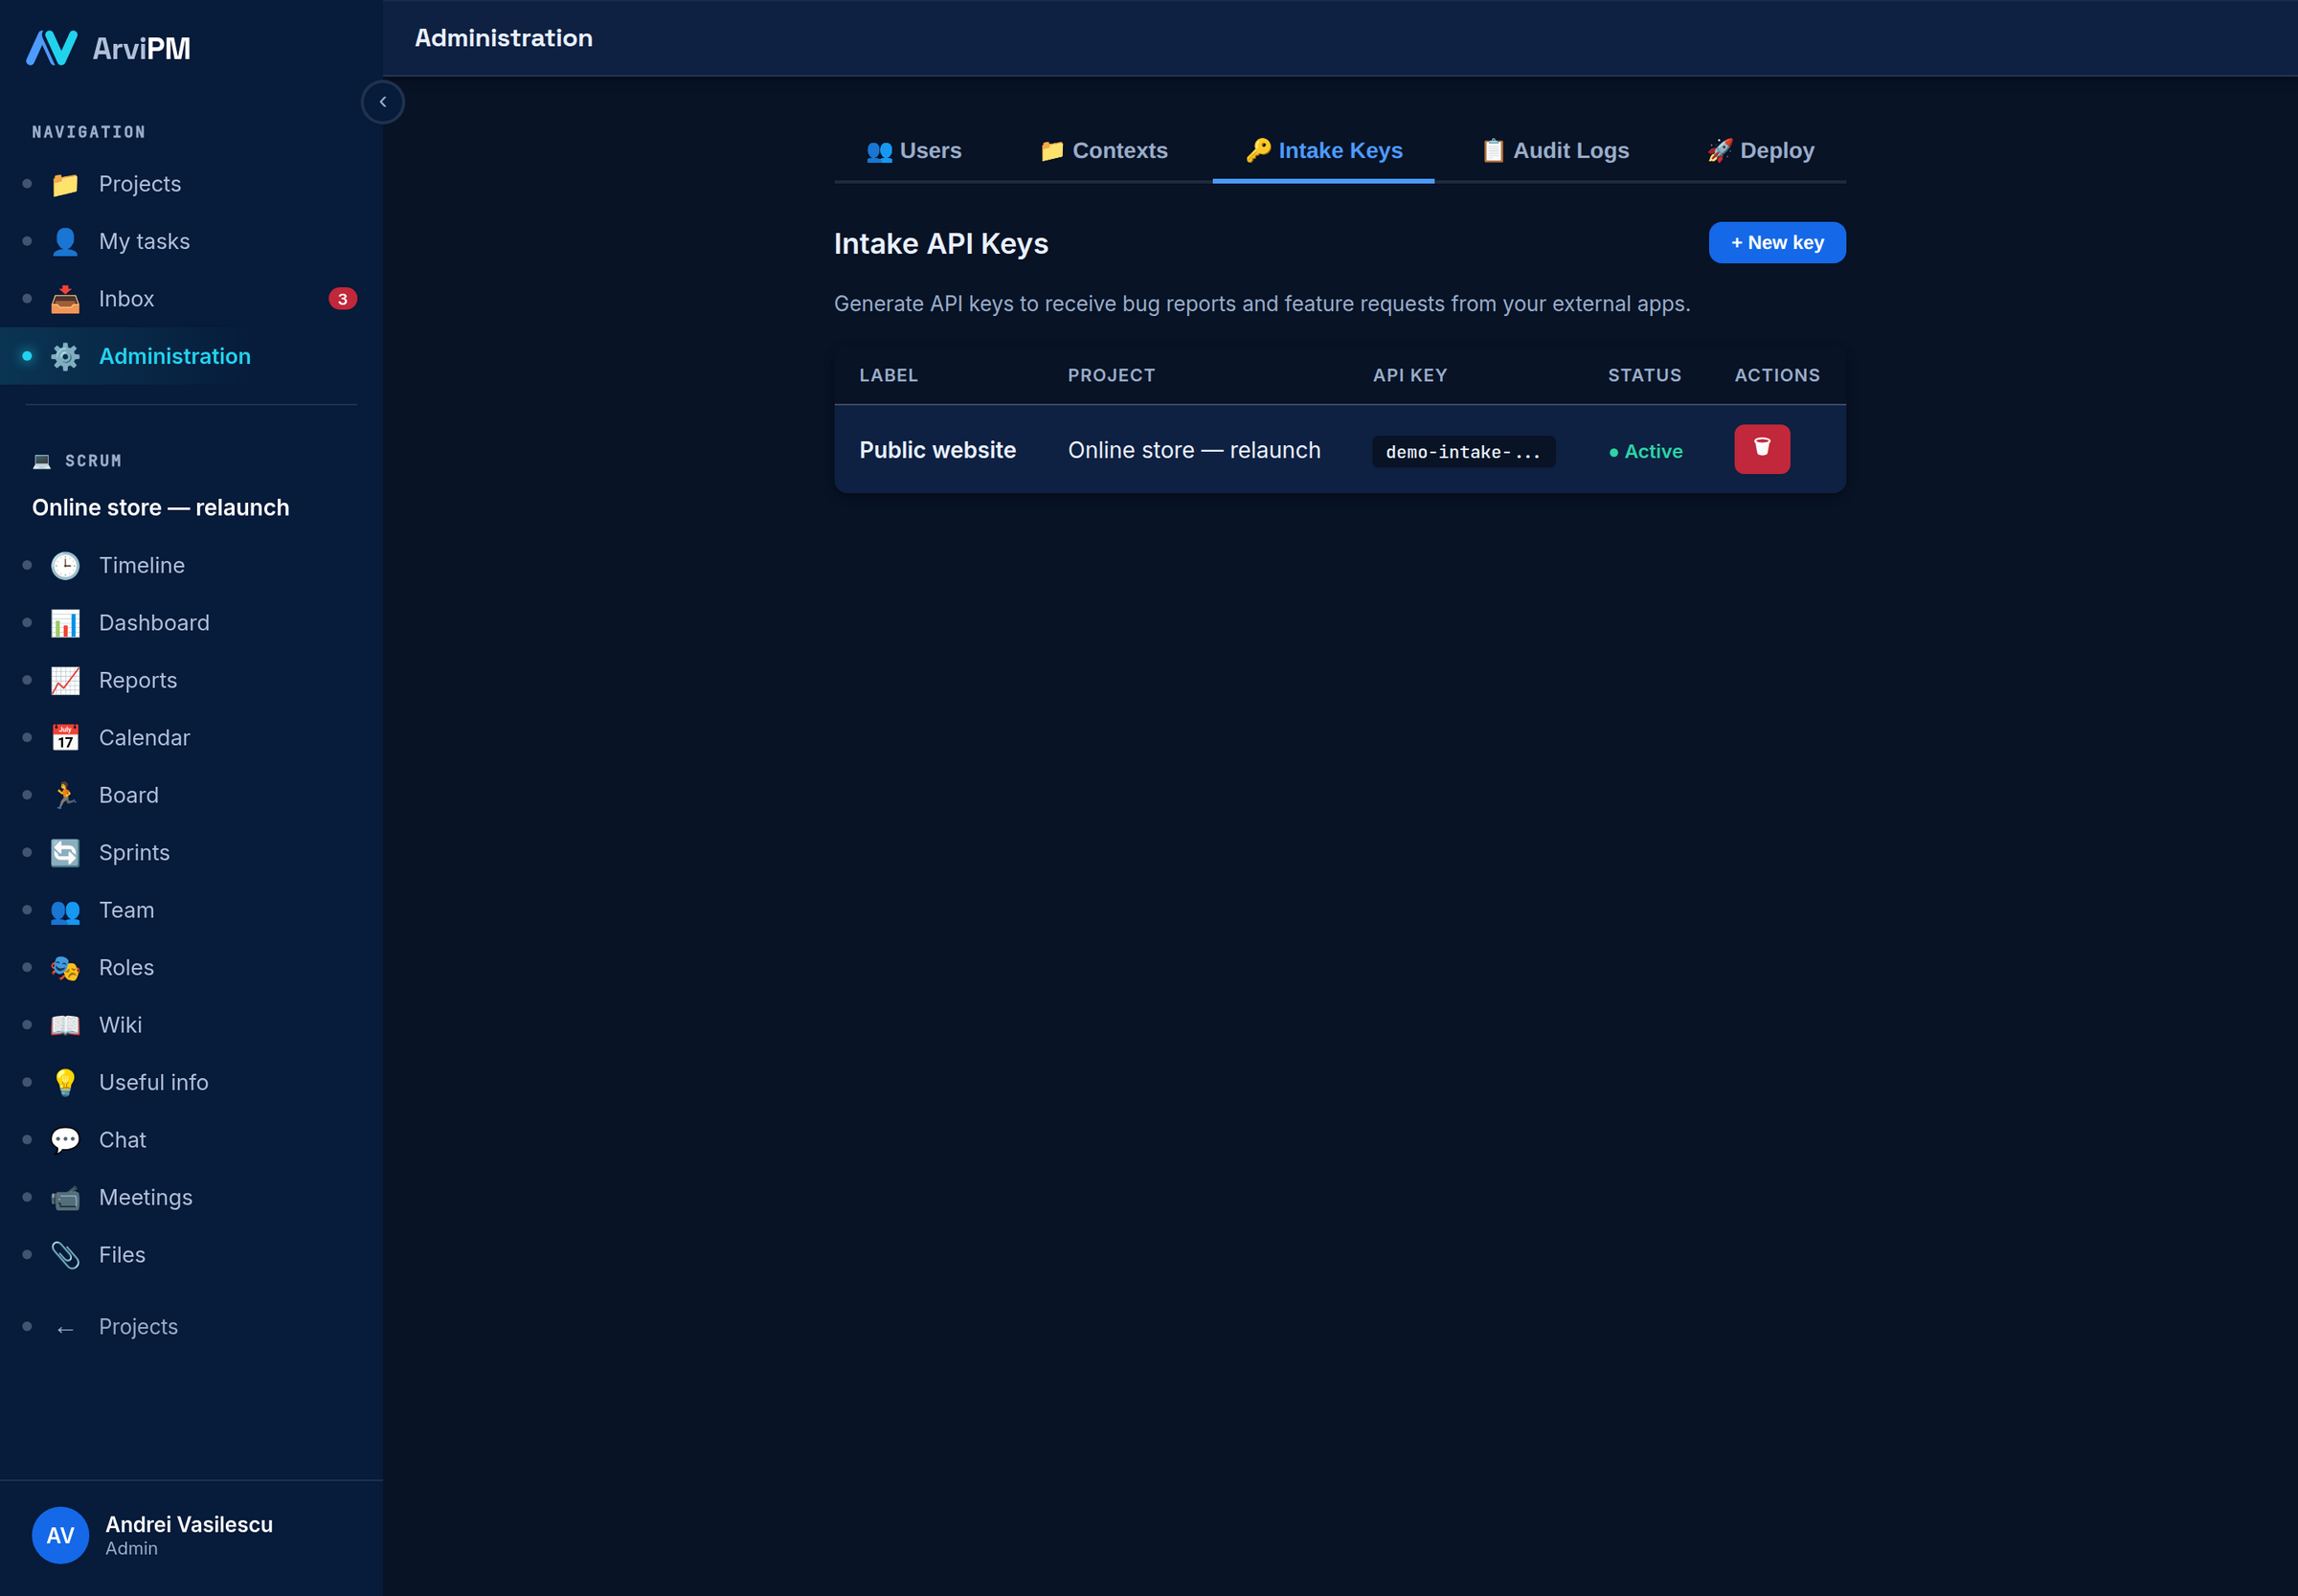Open the Deploy tab
Viewport: 2298px width, 1596px height.
tap(1760, 150)
